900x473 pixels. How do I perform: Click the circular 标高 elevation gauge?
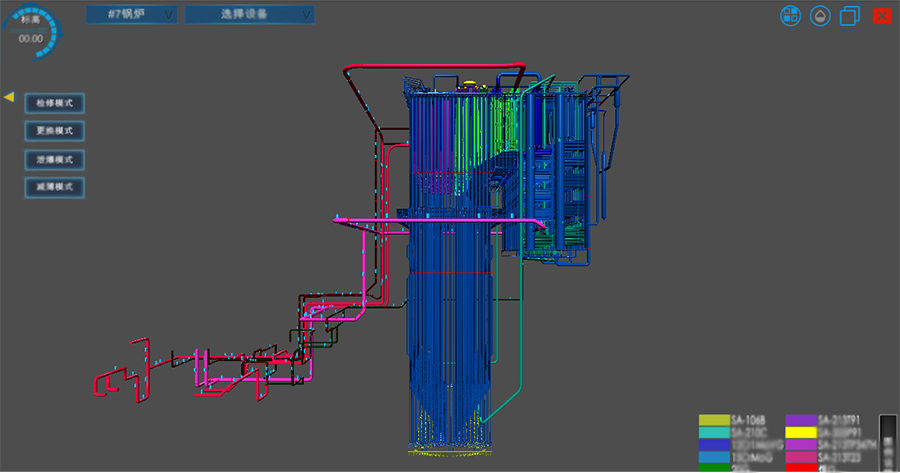point(30,28)
